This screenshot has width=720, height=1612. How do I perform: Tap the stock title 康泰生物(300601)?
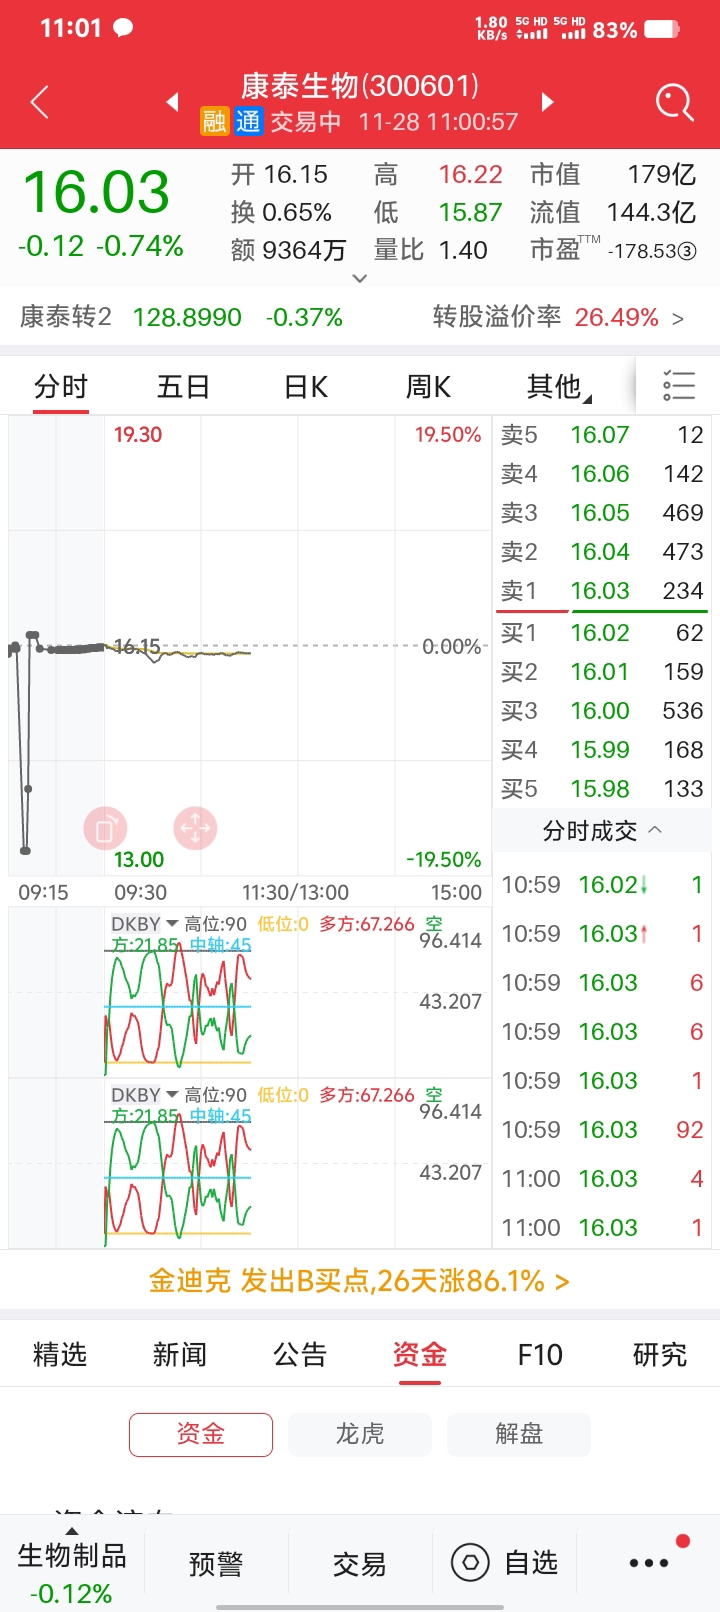pyautogui.click(x=360, y=86)
